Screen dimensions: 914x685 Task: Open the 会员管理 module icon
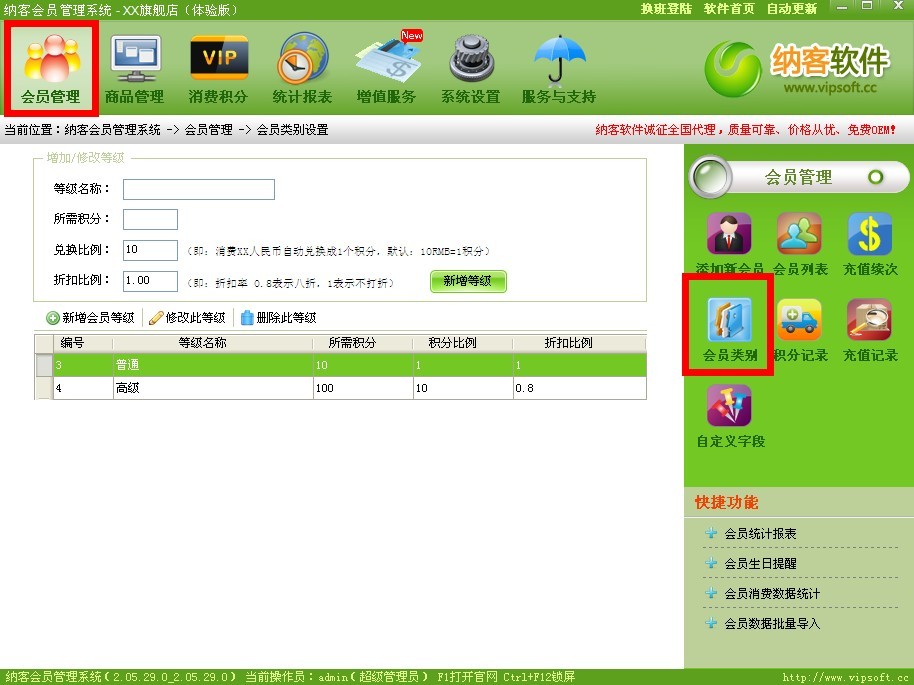[51, 68]
